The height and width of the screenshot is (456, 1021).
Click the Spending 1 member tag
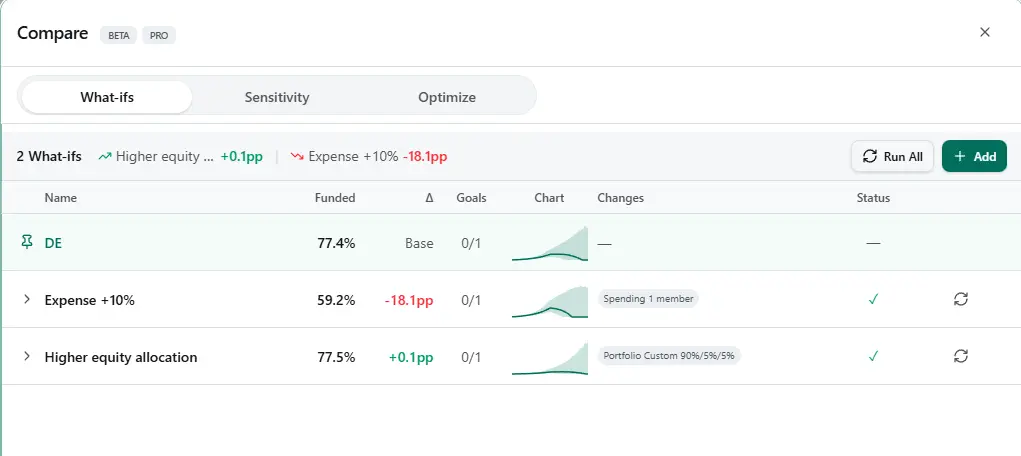pyautogui.click(x=648, y=299)
